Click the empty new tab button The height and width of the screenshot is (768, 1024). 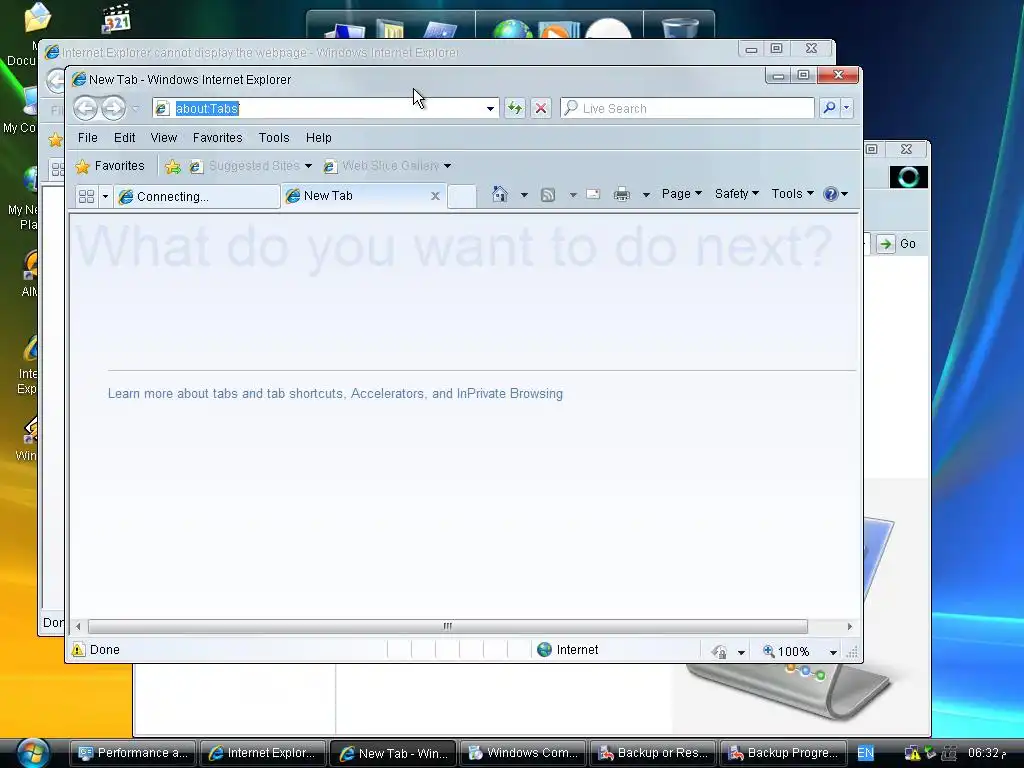pyautogui.click(x=462, y=197)
